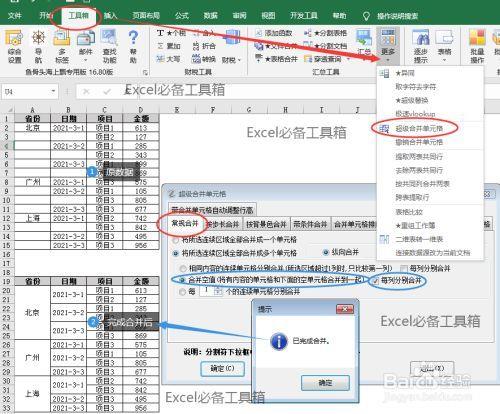The height and width of the screenshot is (414, 500).
Task: Click the select-all corner of sheet
Action: pyautogui.click(x=7, y=109)
